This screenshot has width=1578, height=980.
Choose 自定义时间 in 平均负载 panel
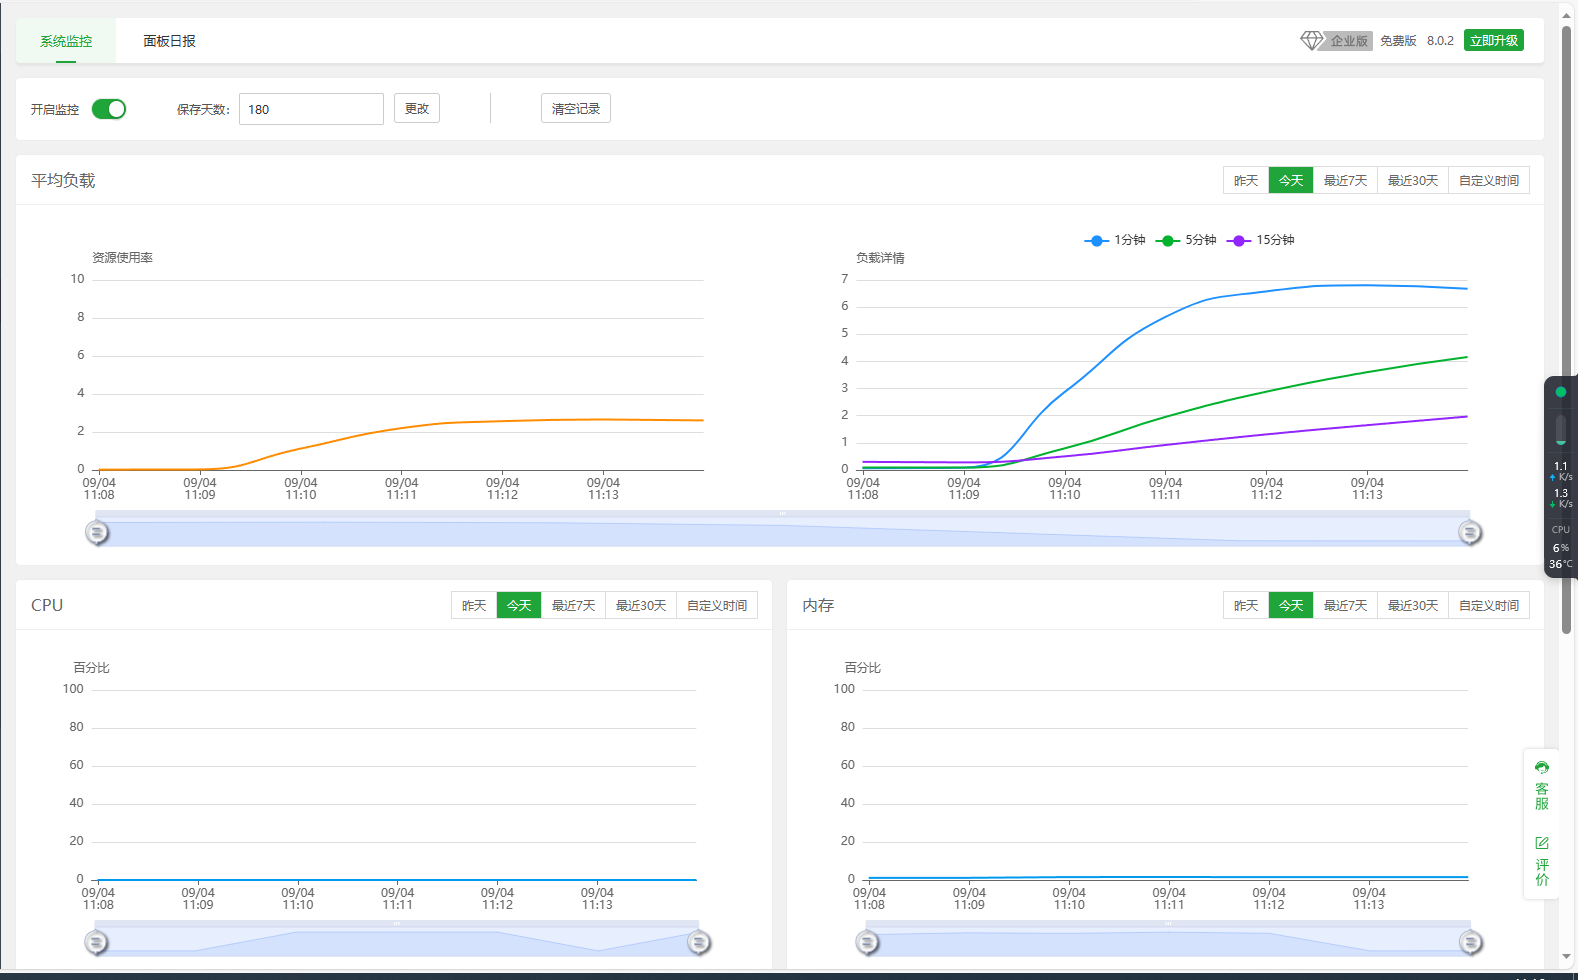click(1489, 180)
